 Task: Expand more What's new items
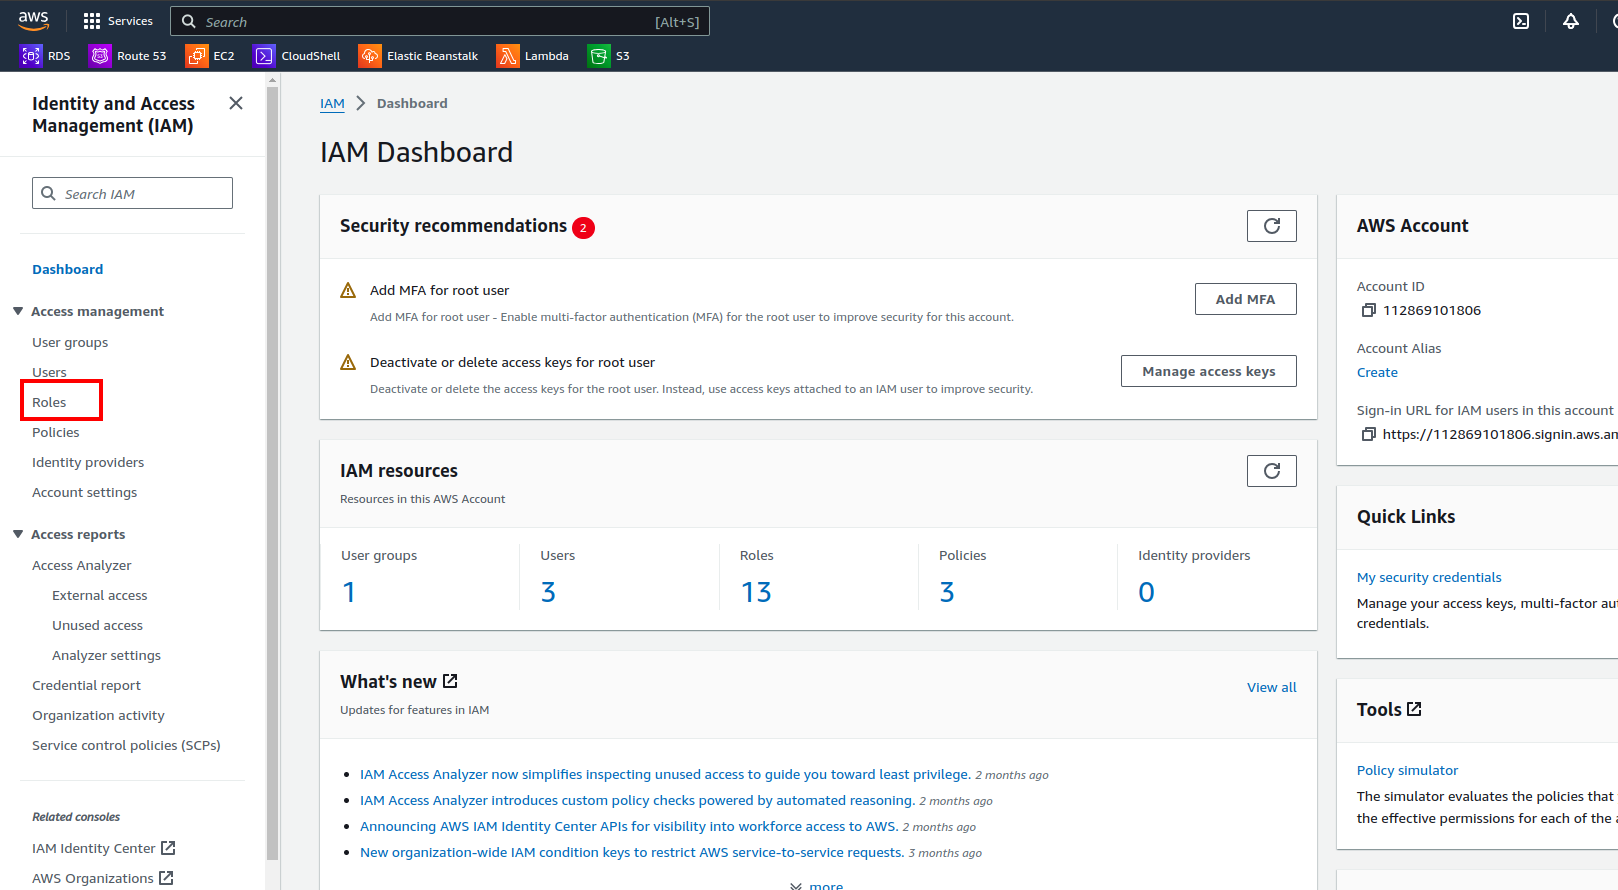click(817, 885)
